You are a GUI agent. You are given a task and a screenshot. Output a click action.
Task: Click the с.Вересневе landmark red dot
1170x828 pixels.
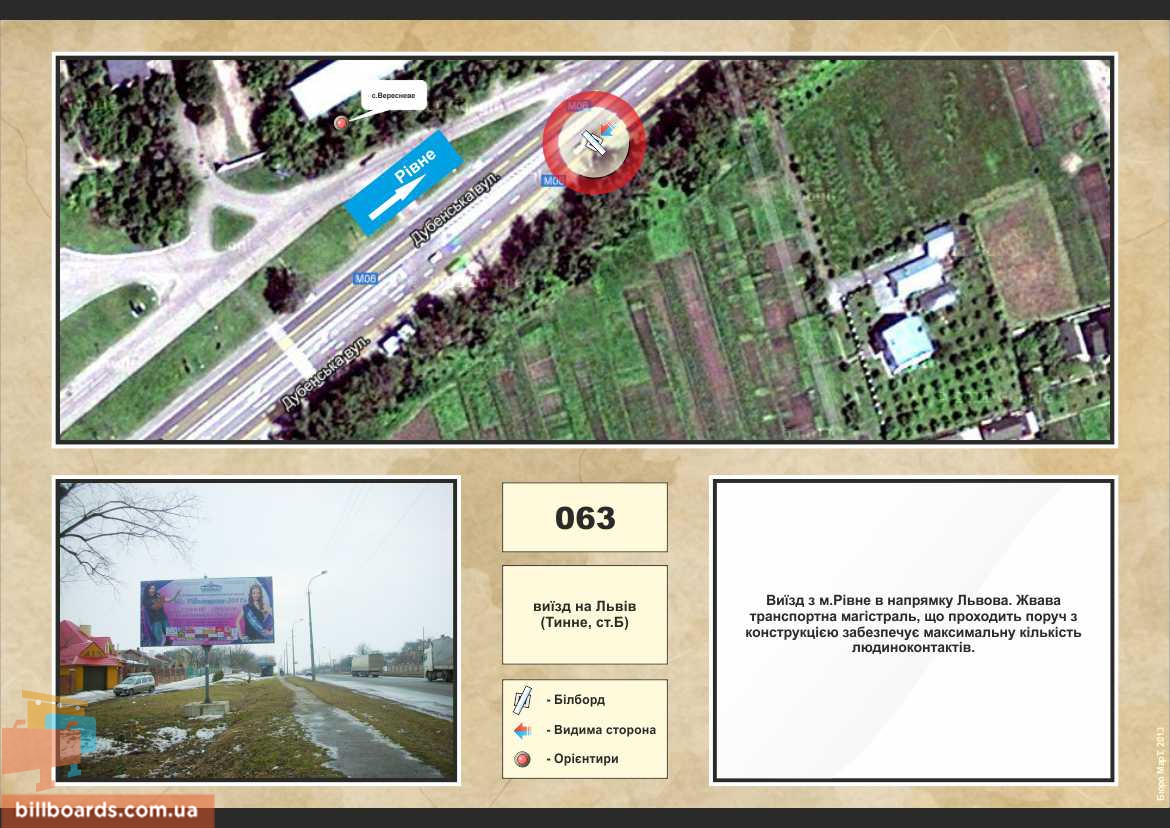tap(341, 123)
